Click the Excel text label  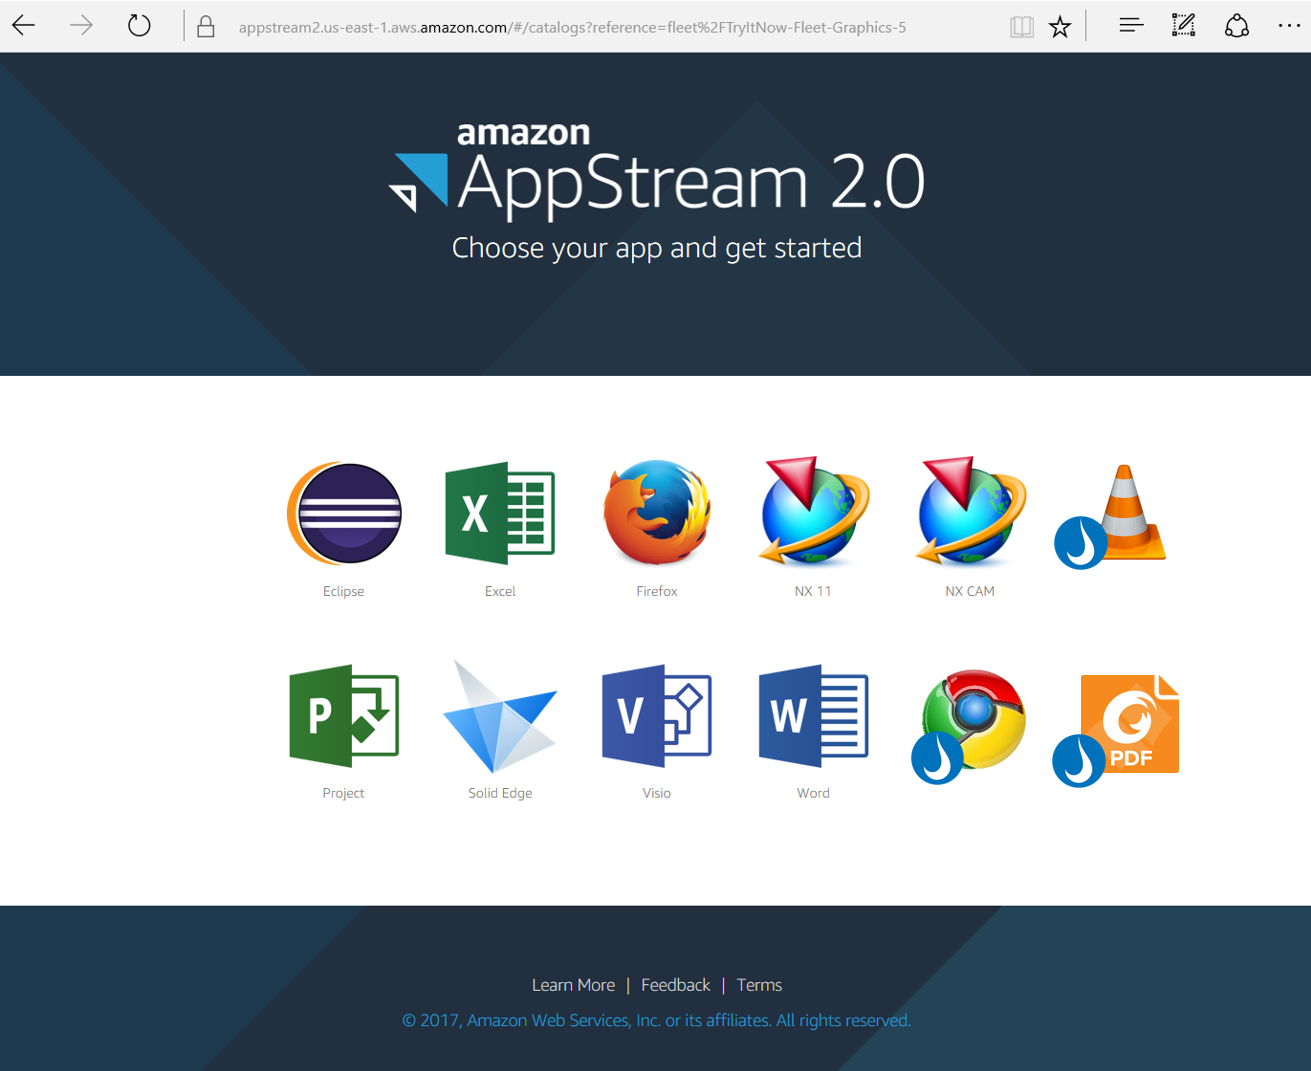click(500, 591)
